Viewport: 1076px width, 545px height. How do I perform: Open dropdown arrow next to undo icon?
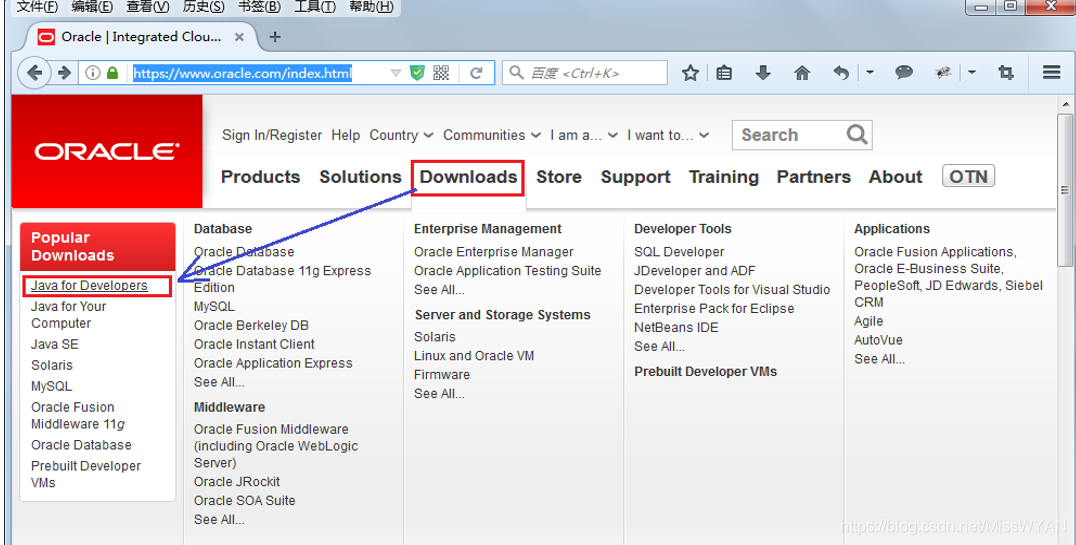869,72
